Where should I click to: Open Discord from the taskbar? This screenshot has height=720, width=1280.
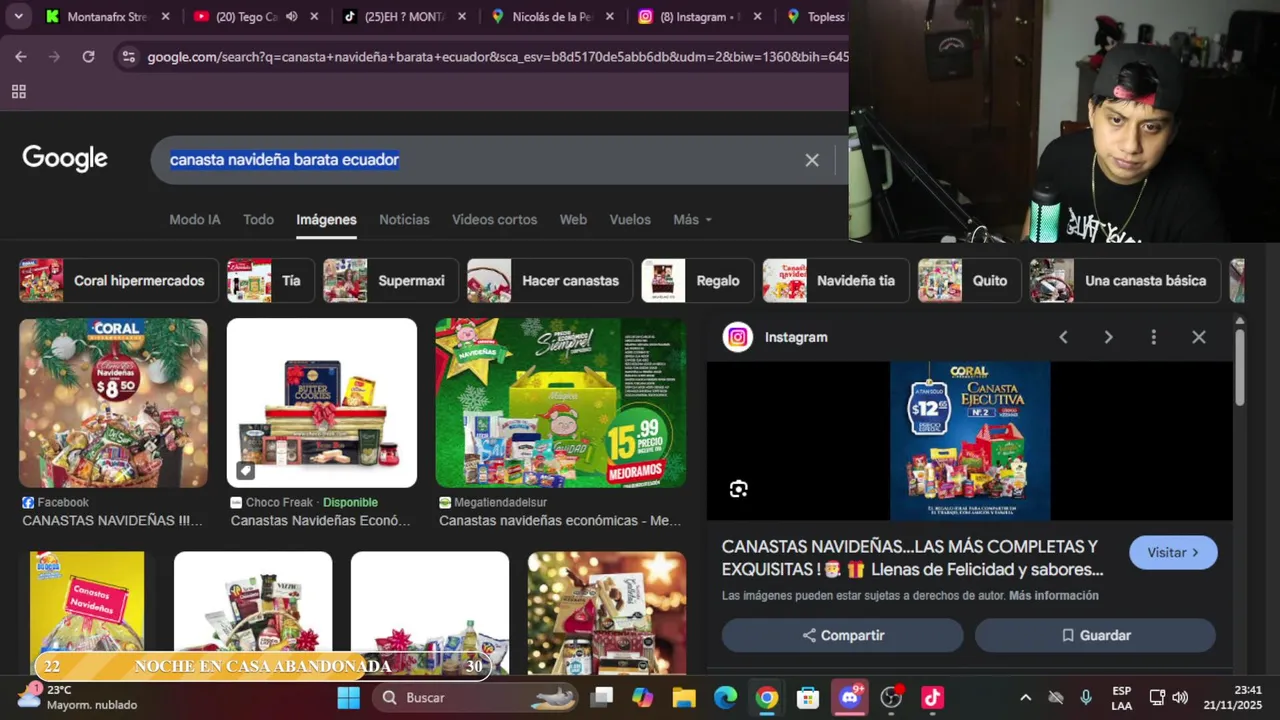coord(850,697)
